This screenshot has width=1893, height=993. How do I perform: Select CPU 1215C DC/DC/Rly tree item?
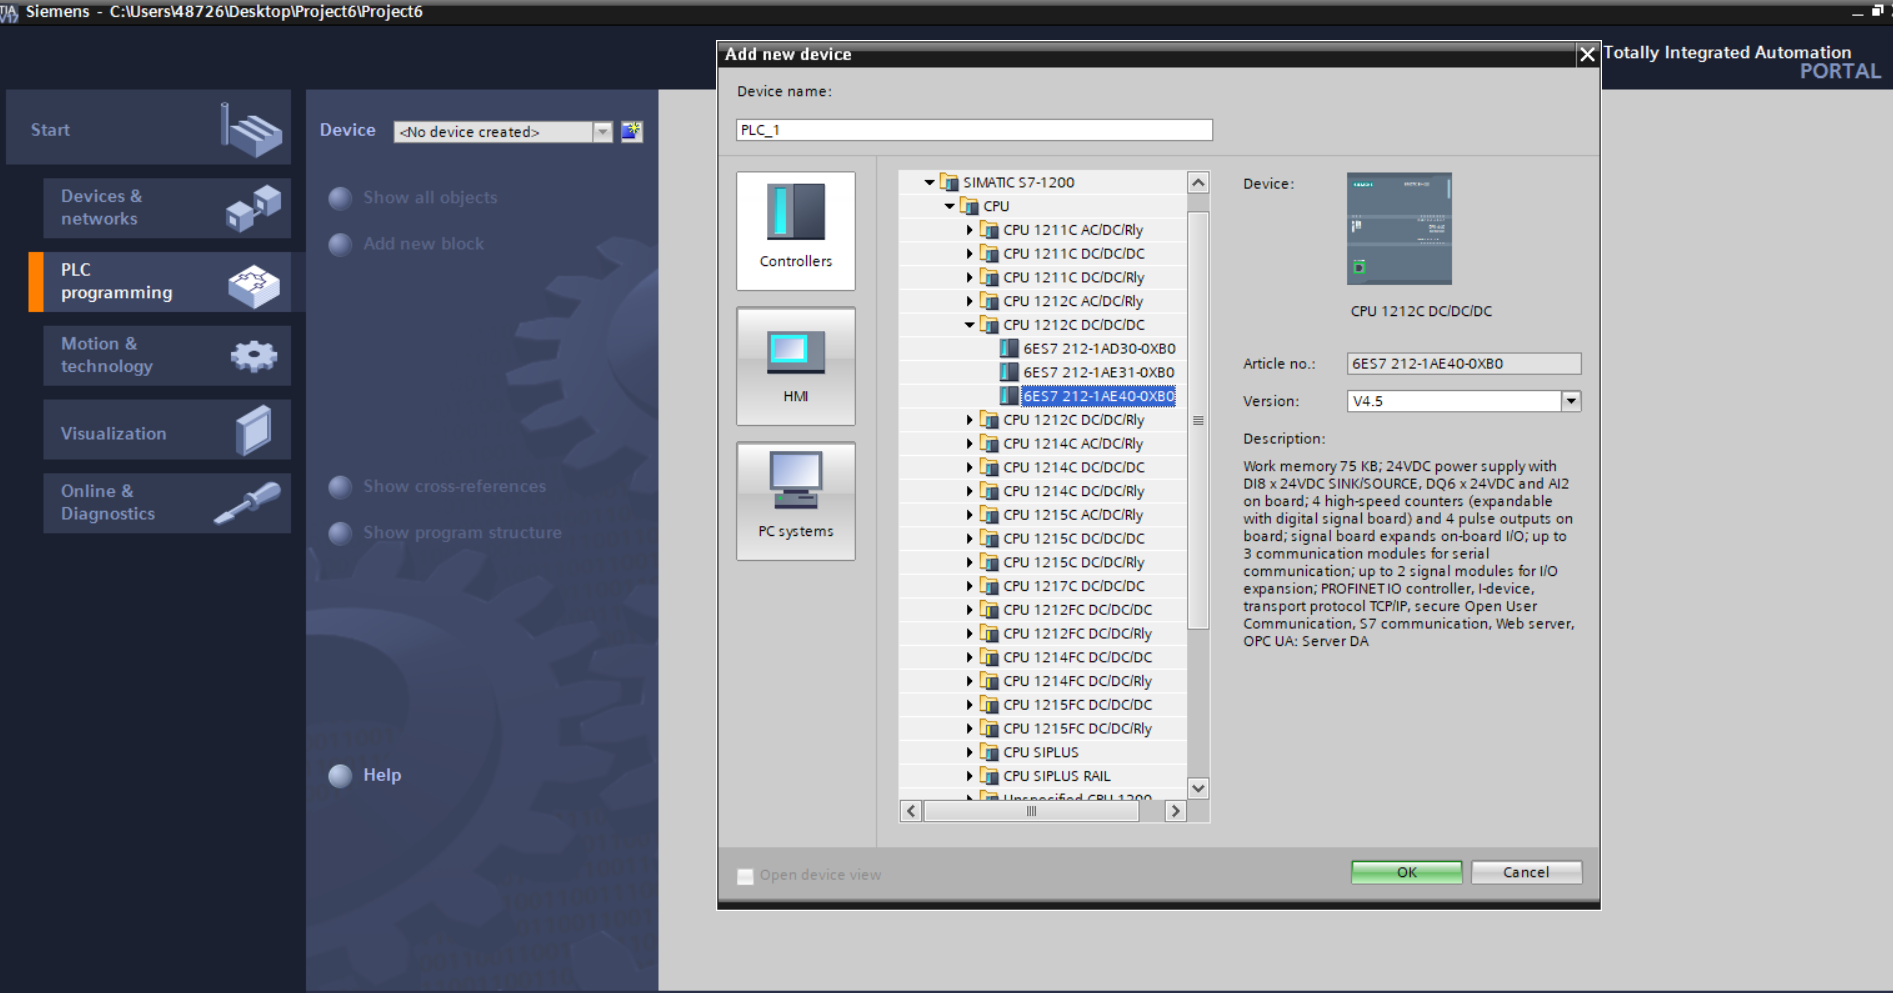point(1074,563)
